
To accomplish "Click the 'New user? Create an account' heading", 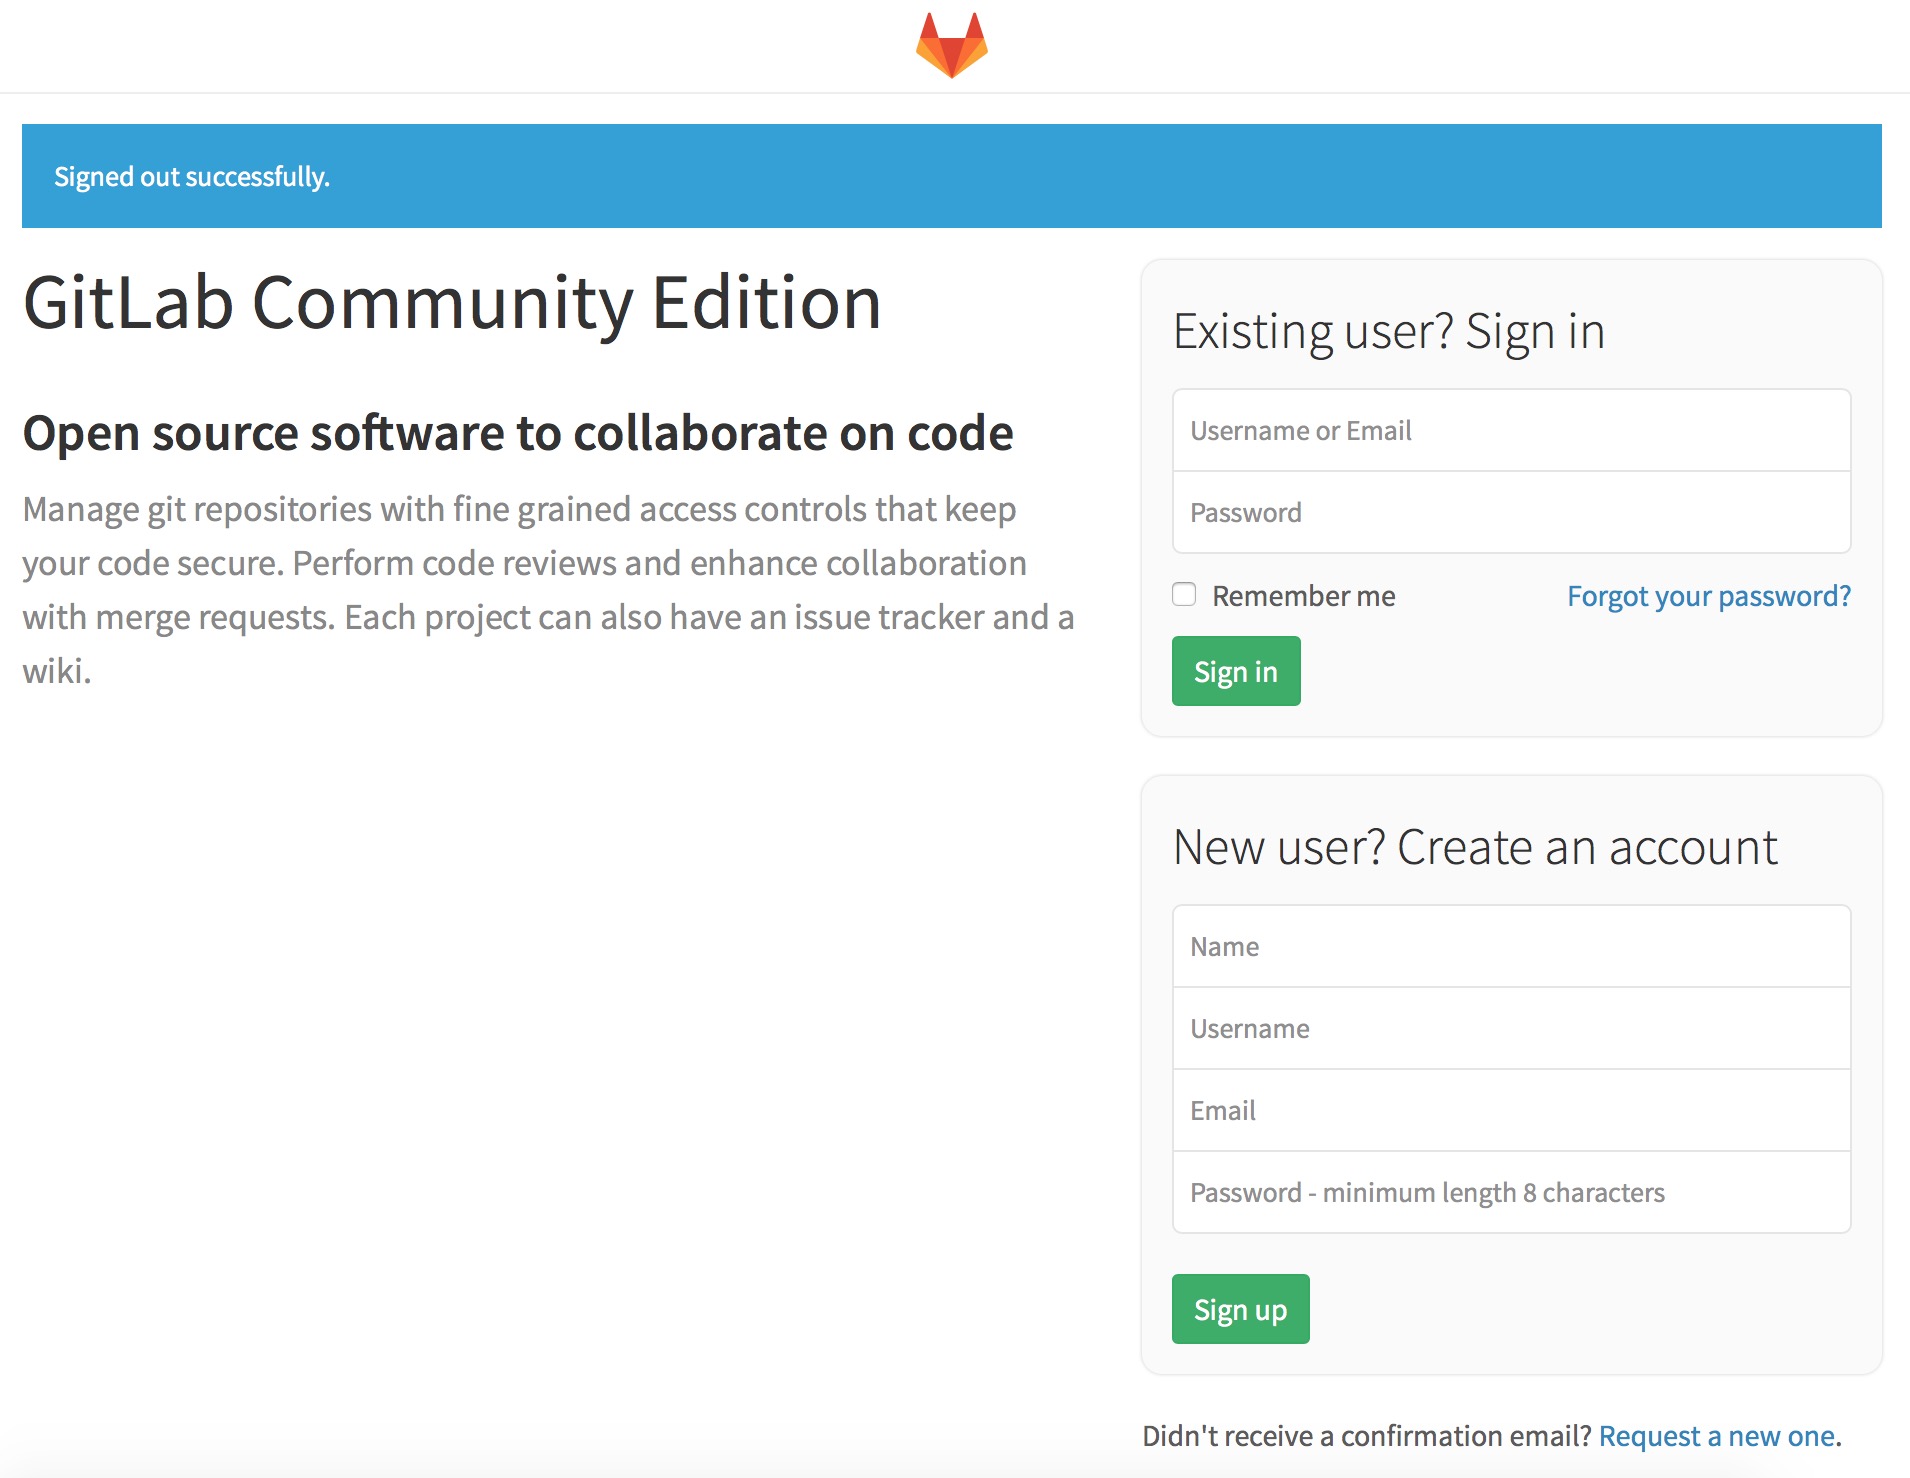I will coord(1475,848).
